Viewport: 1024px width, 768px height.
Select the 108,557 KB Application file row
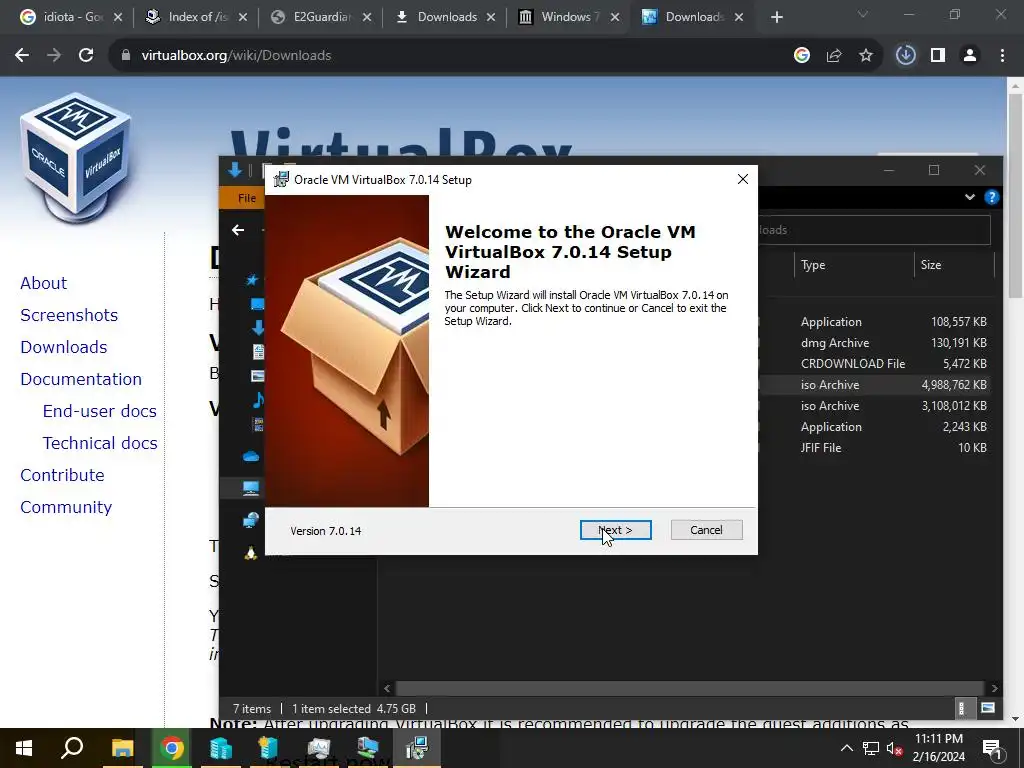(875, 322)
